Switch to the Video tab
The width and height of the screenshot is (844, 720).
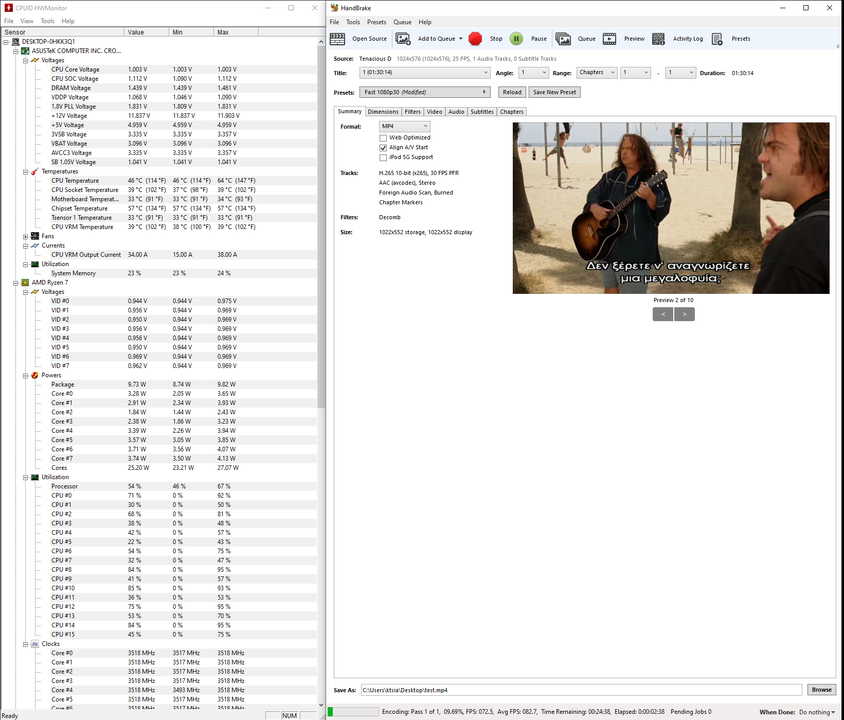434,112
